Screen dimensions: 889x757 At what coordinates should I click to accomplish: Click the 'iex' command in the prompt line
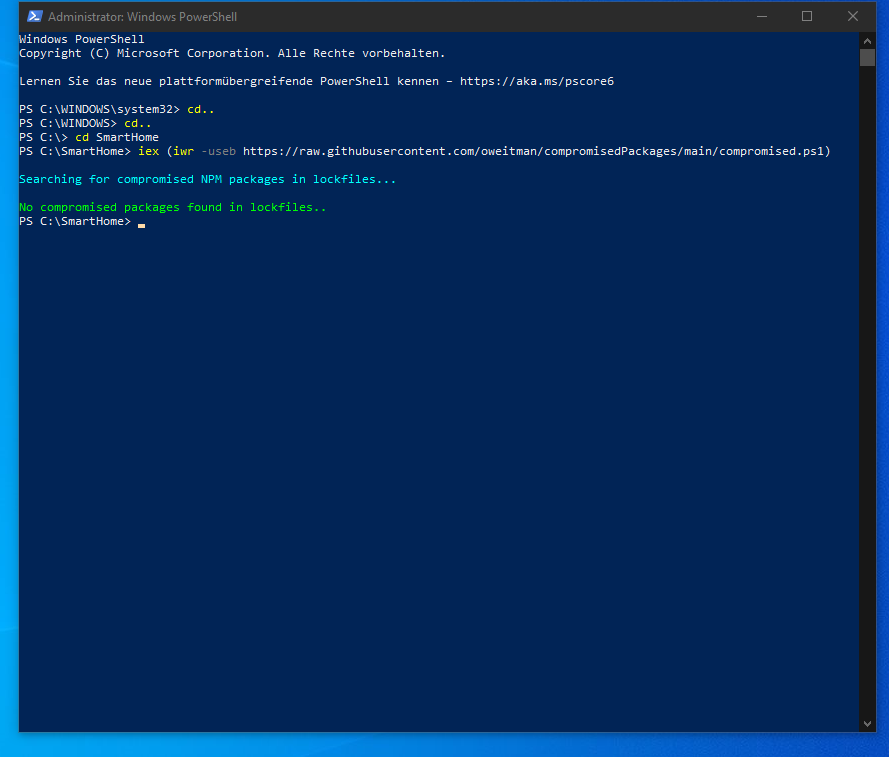click(x=149, y=151)
